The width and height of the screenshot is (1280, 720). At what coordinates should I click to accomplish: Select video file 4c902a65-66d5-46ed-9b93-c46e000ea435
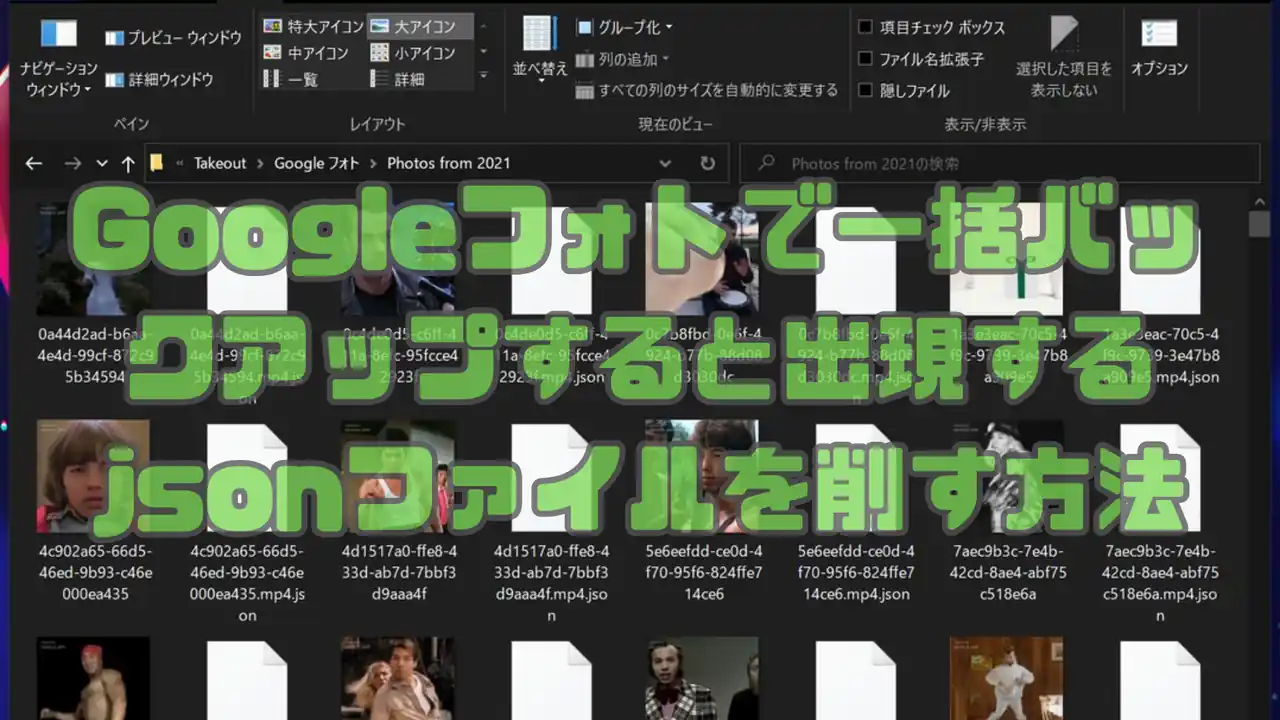click(x=93, y=510)
